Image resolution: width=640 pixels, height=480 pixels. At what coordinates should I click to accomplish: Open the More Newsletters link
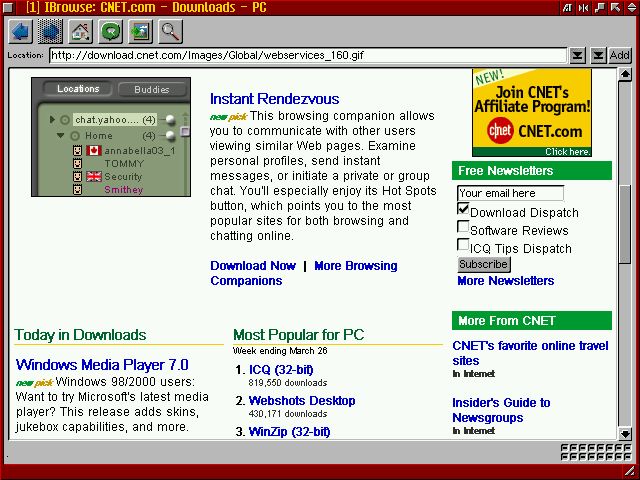[x=506, y=281]
